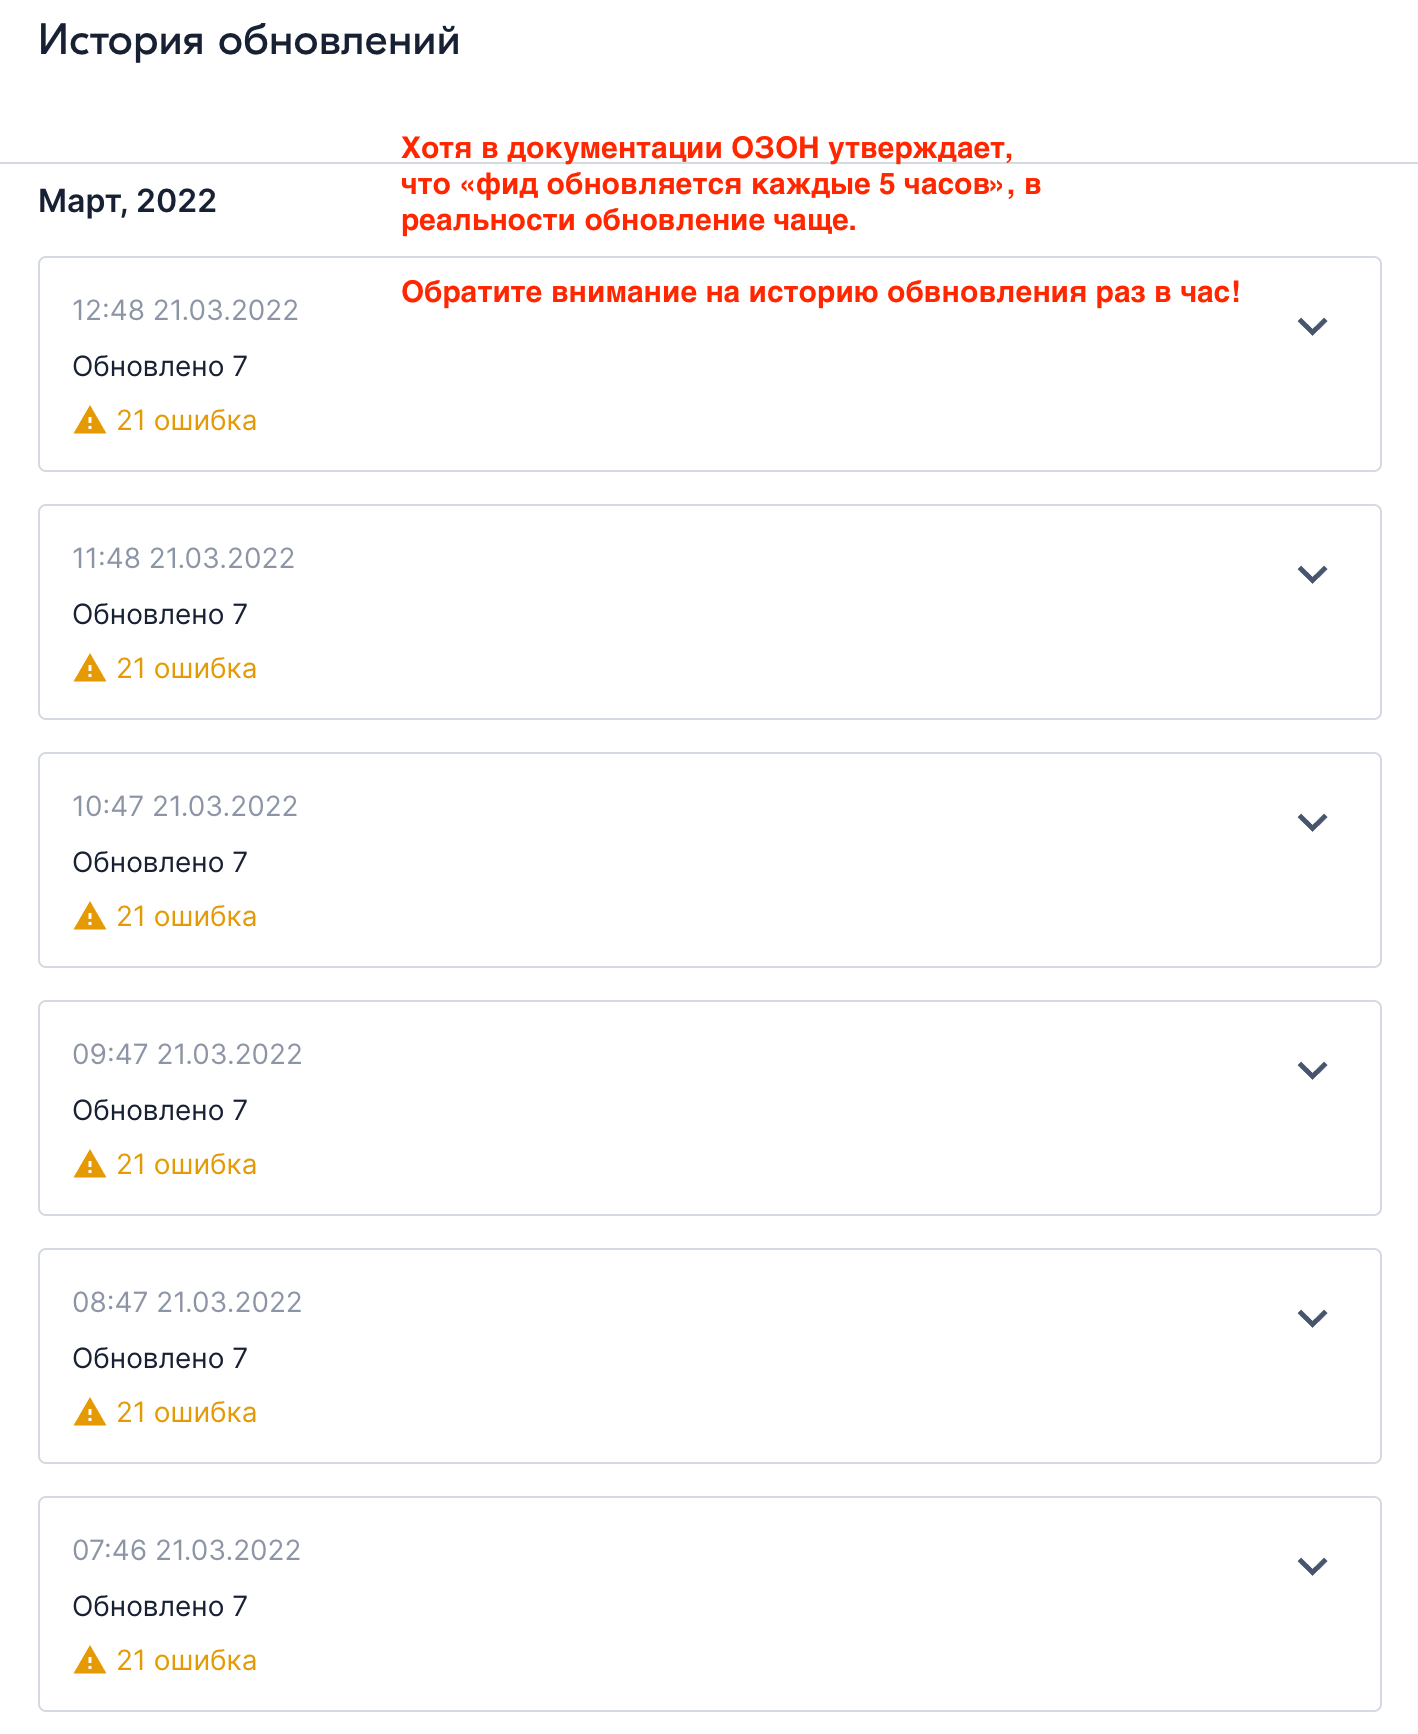Open the '21 ошибка' link at 09:47

point(186,1165)
